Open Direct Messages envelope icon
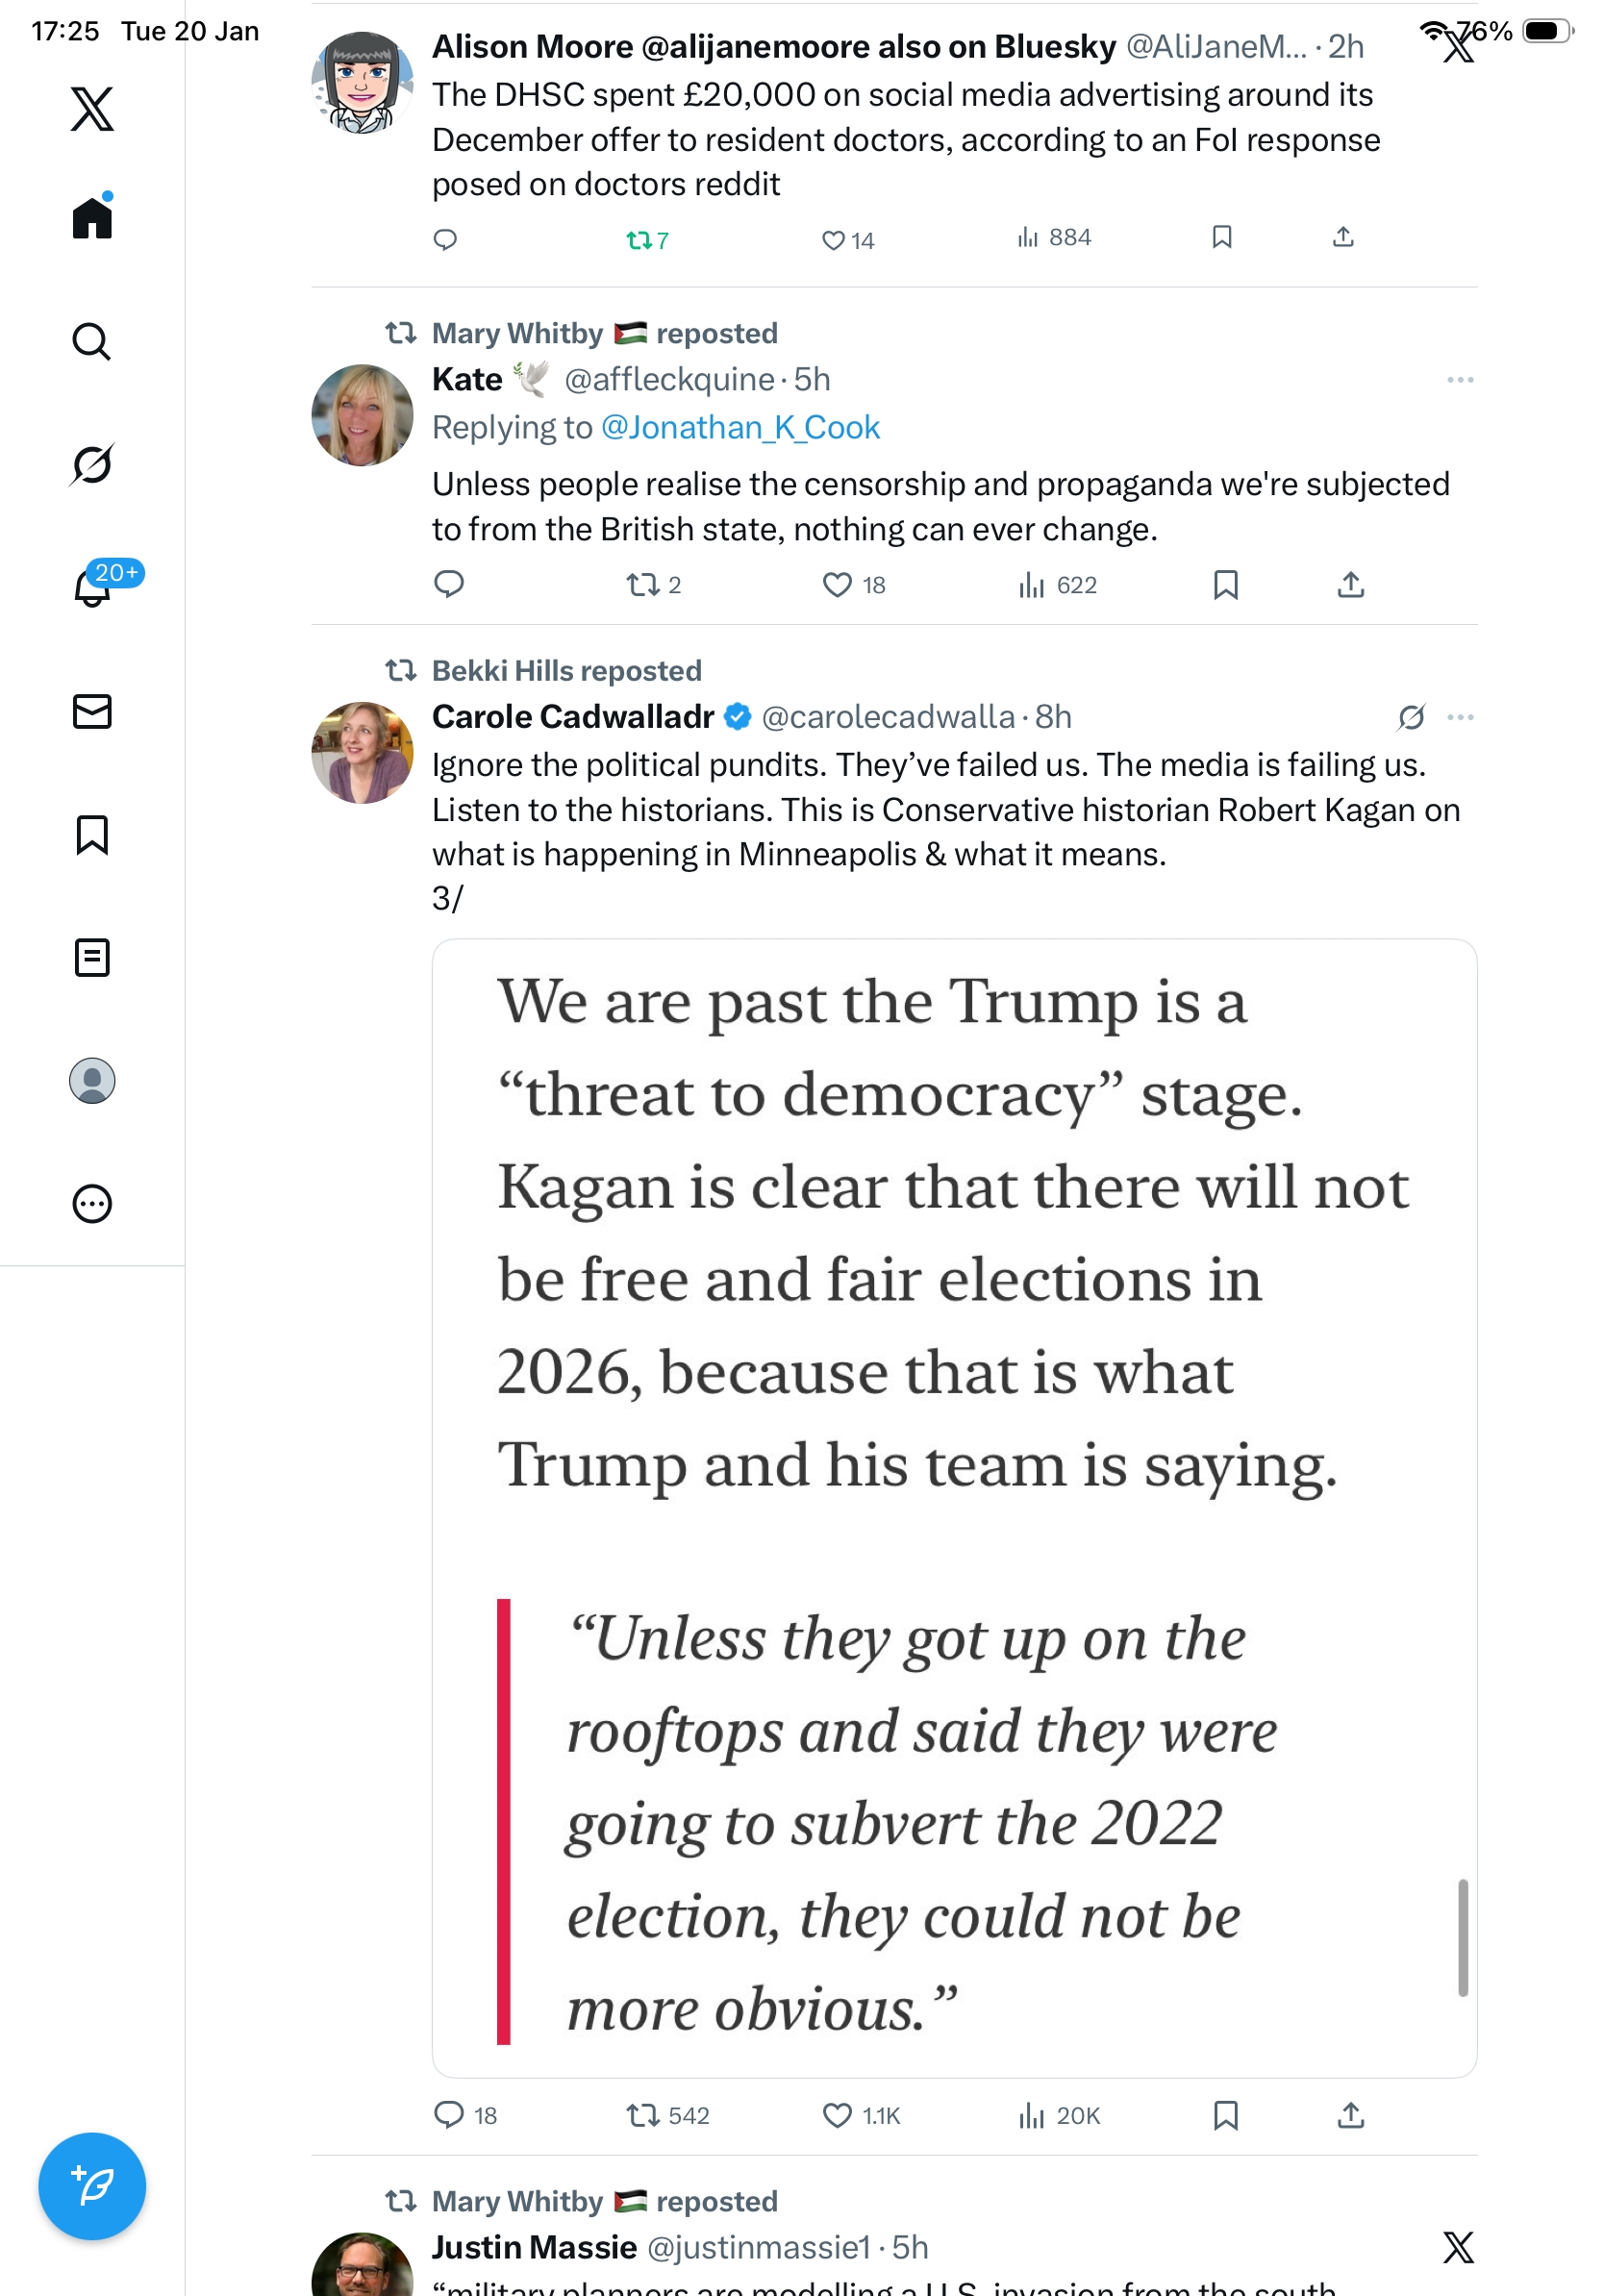Screen dimensions: 1604x2296 coord(92,711)
